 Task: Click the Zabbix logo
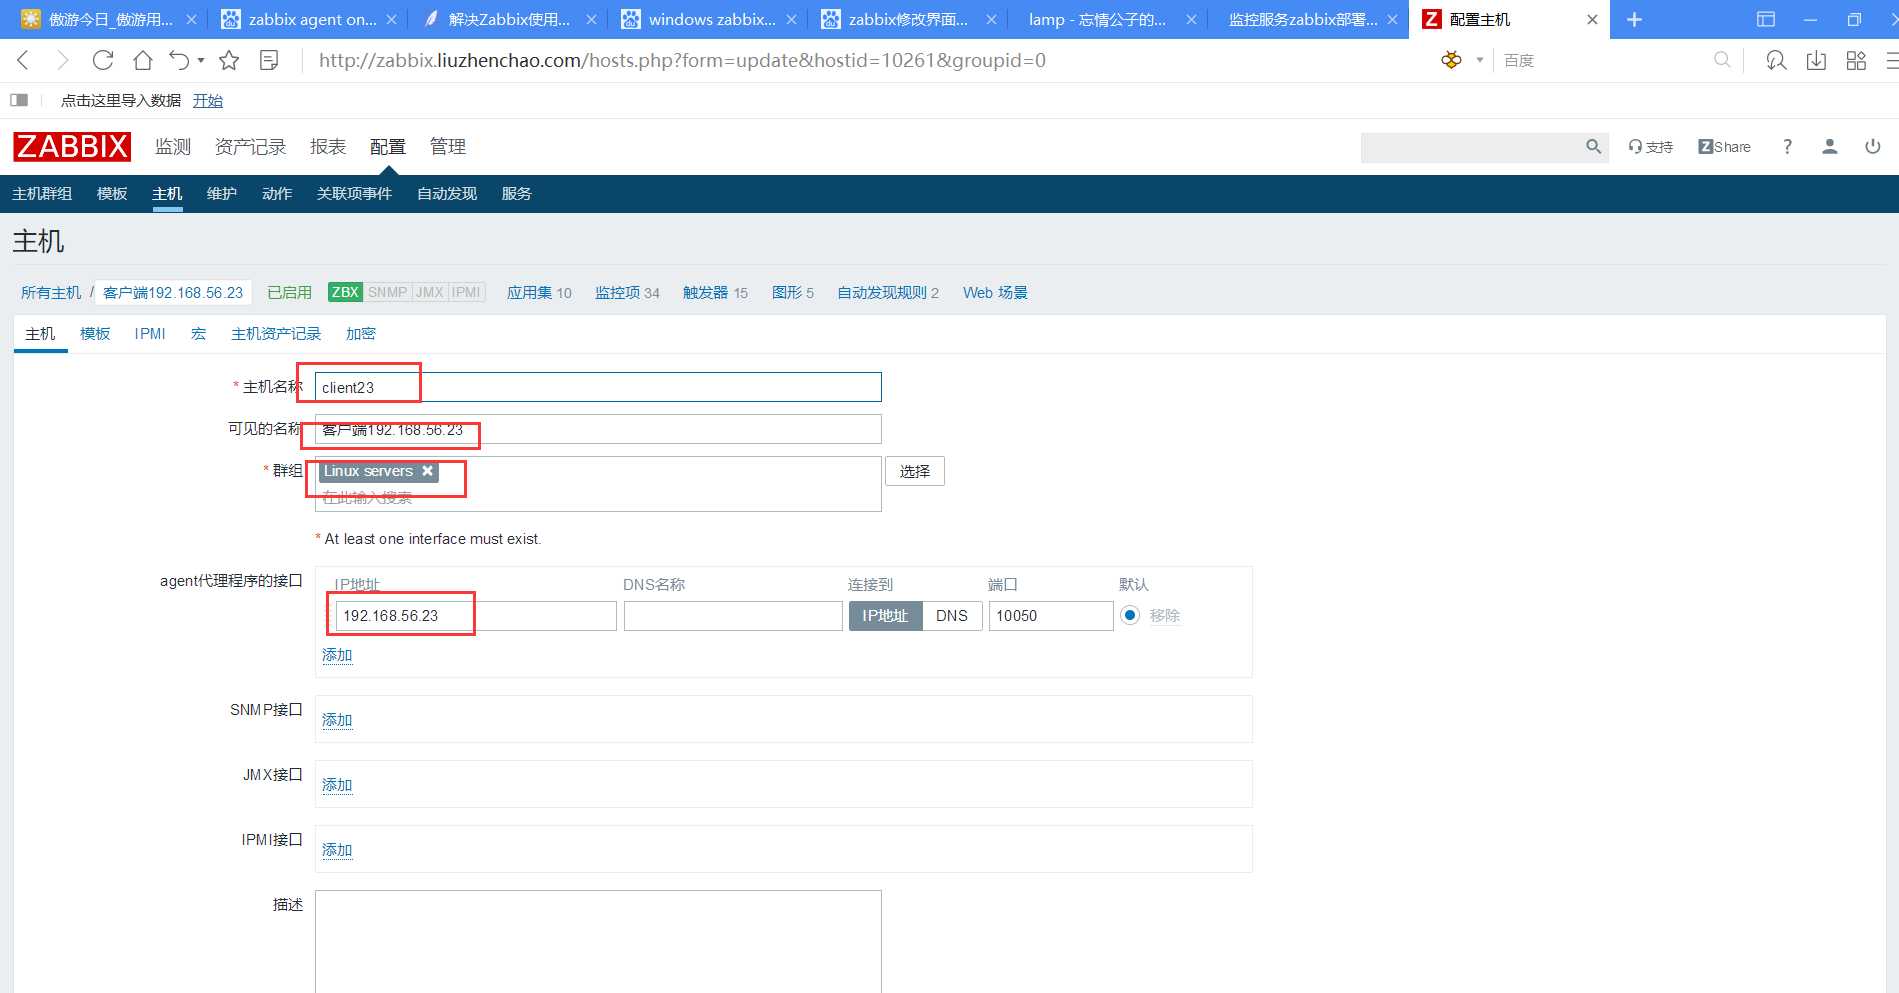[x=72, y=146]
